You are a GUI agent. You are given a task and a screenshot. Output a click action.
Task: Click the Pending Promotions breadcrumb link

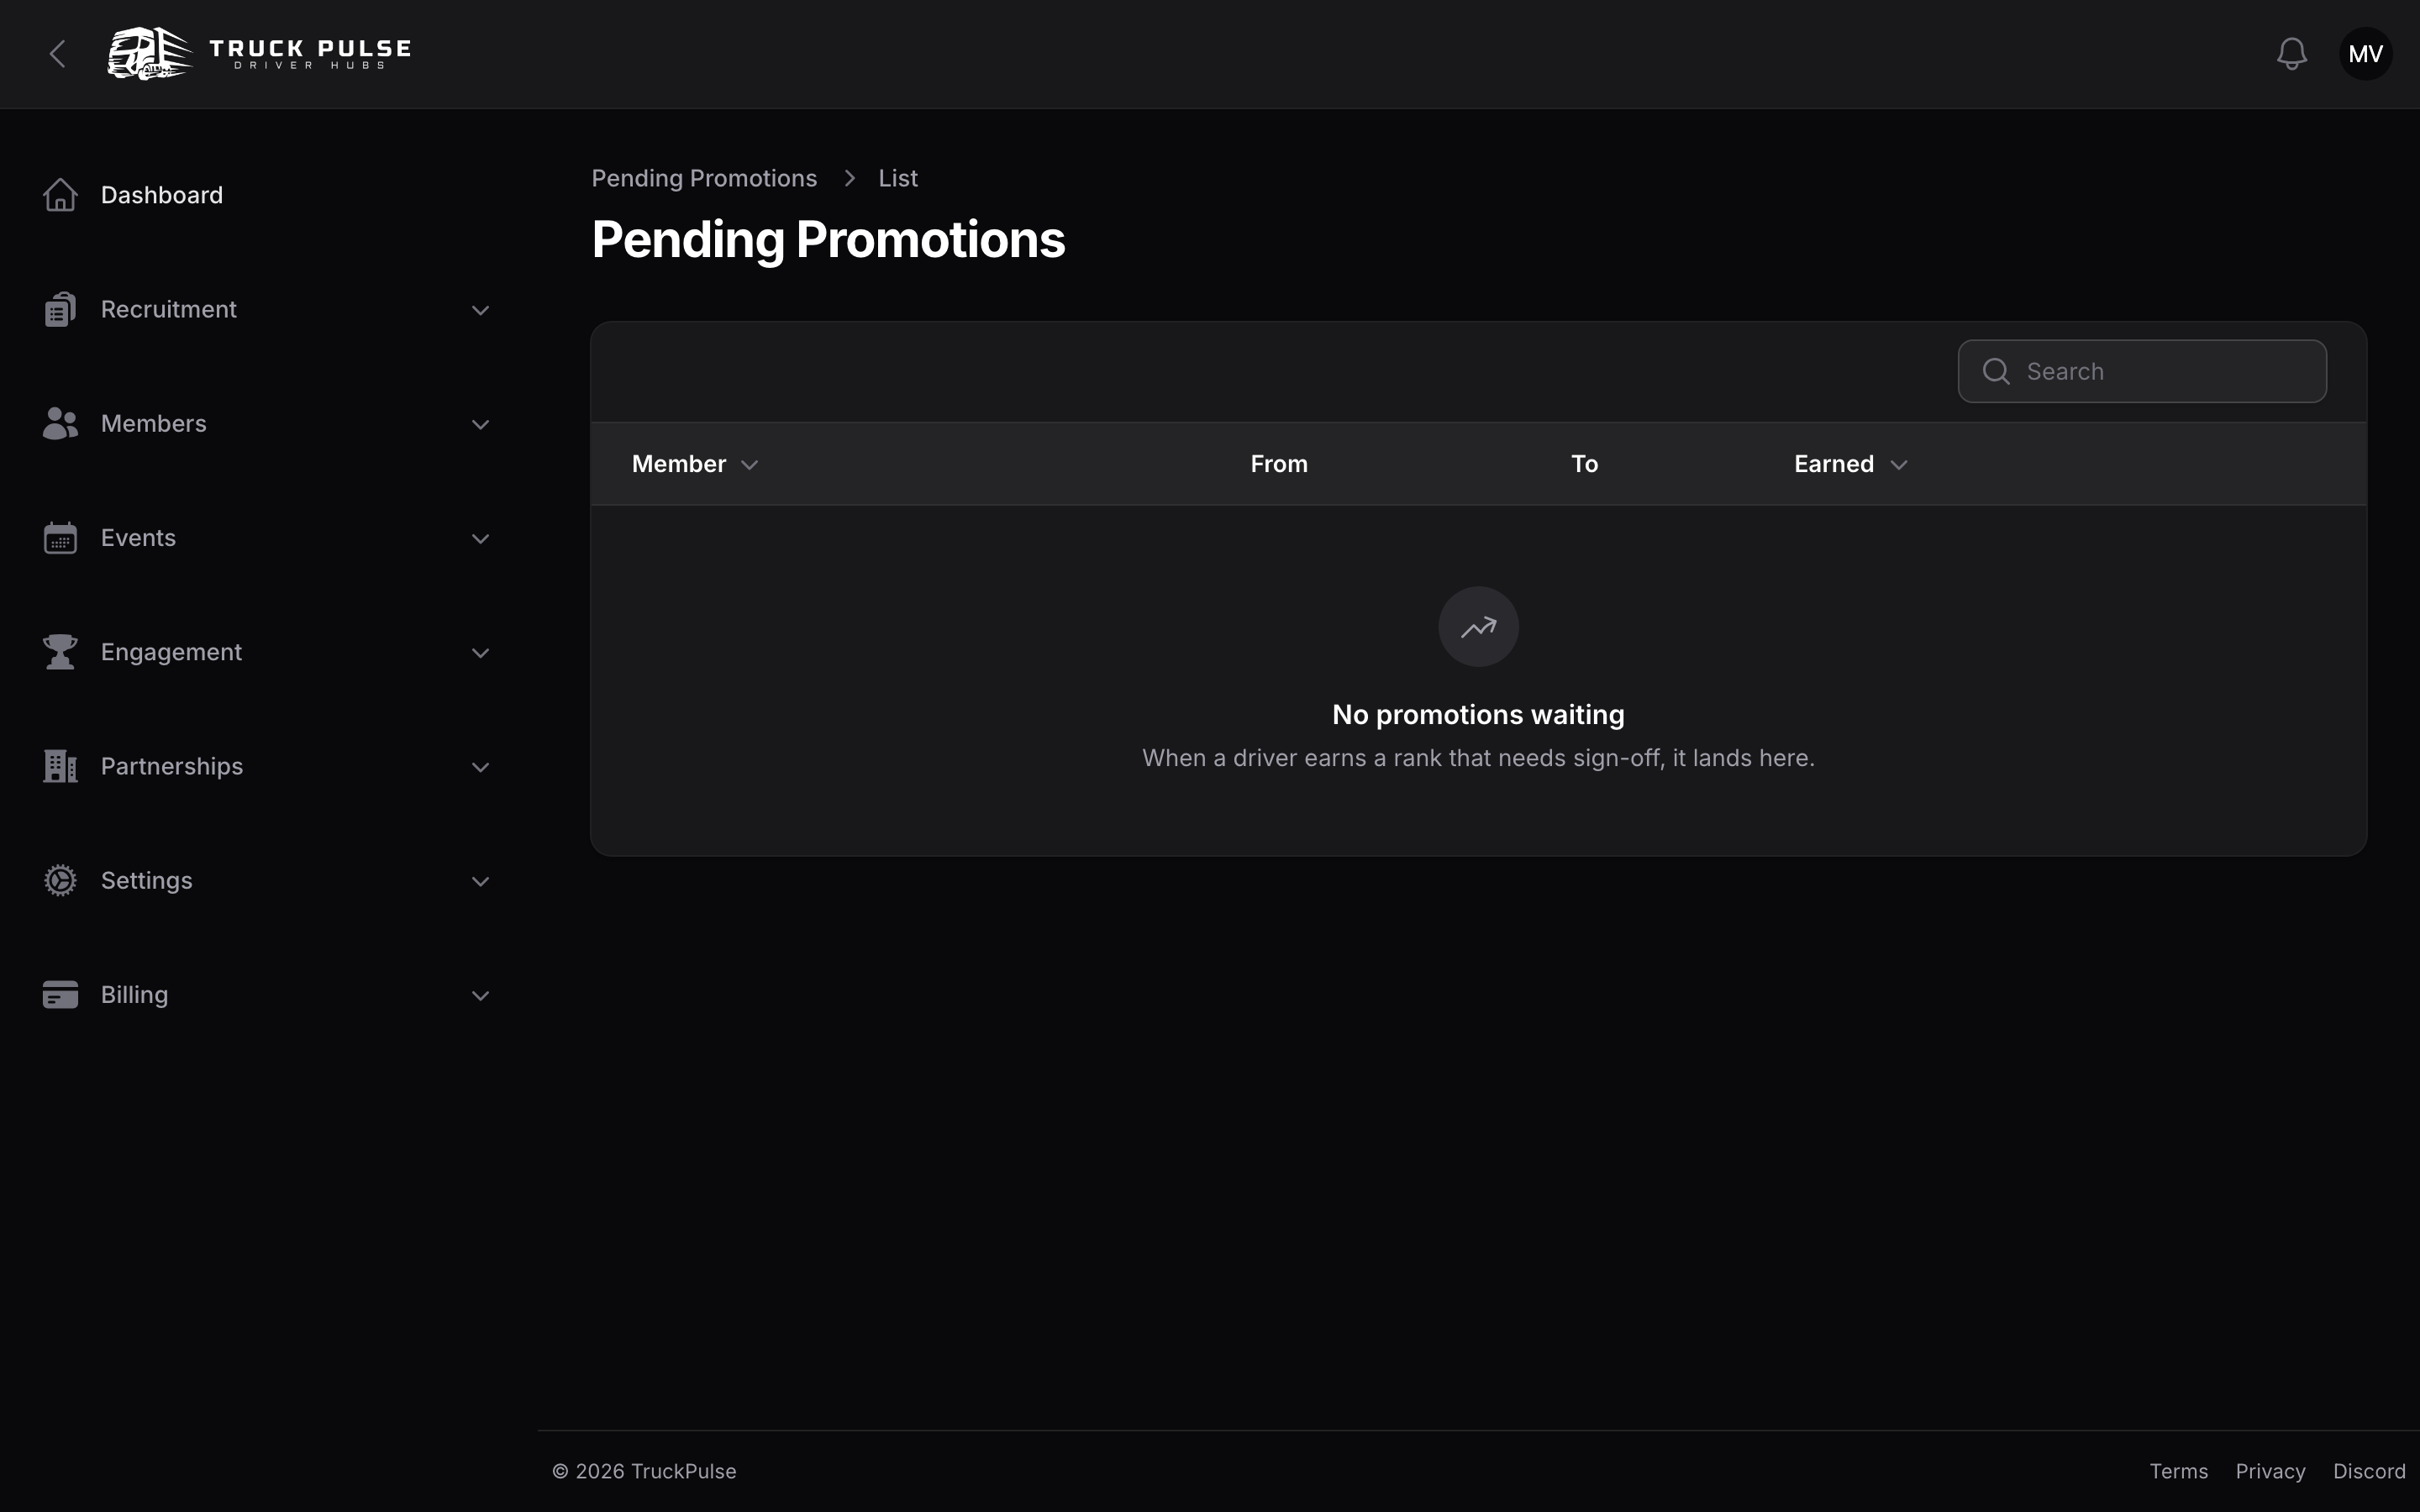coord(704,178)
